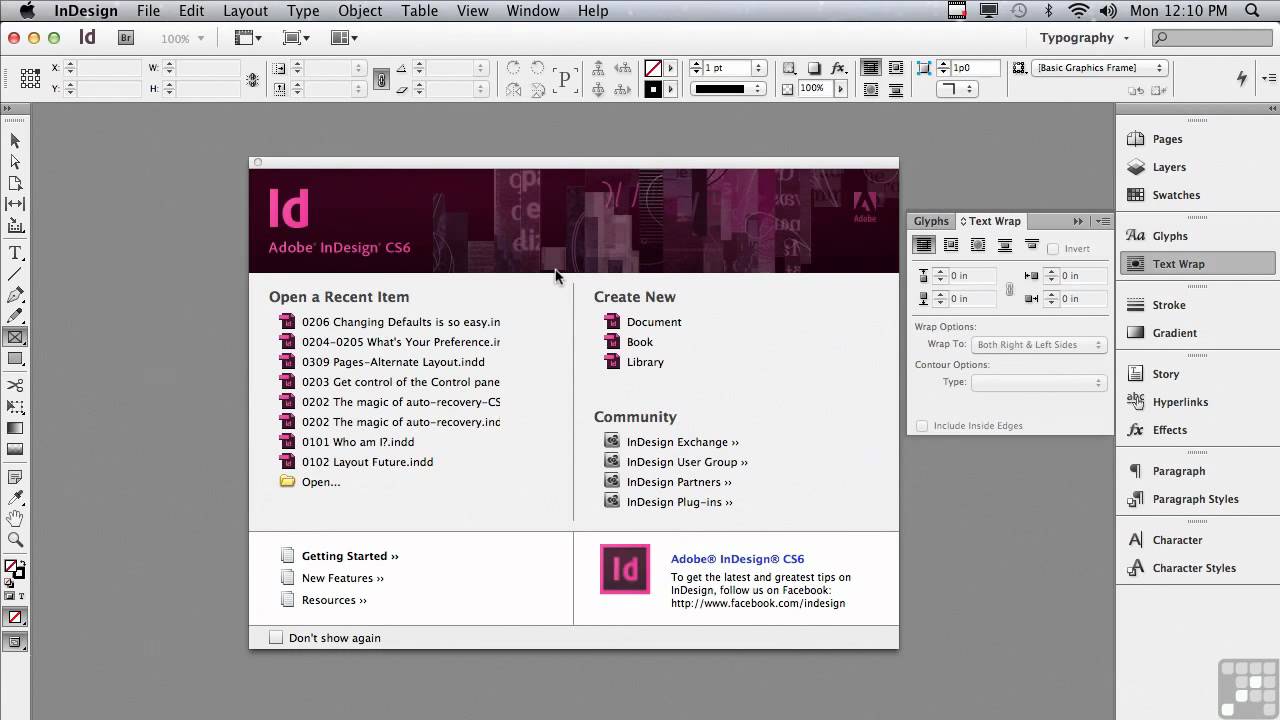Toggle formatting affects text button

[x=21, y=596]
